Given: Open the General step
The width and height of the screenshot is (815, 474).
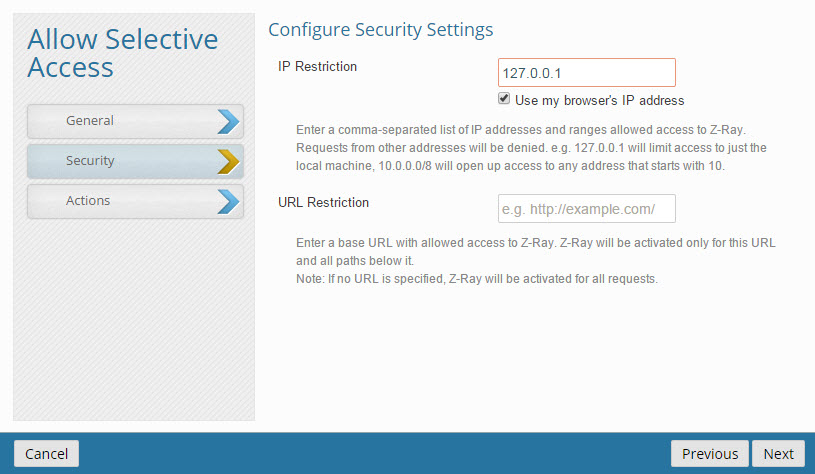Looking at the screenshot, I should pyautogui.click(x=91, y=121).
